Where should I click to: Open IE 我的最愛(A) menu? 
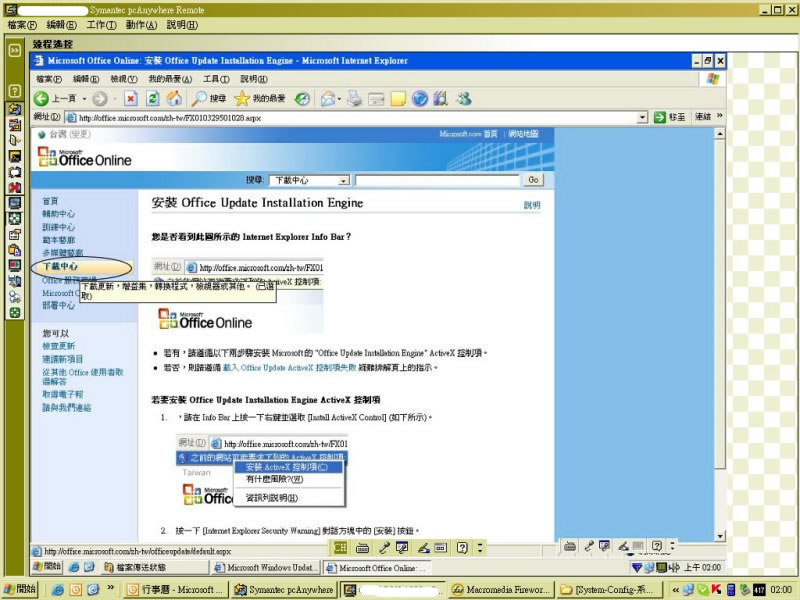(x=170, y=79)
